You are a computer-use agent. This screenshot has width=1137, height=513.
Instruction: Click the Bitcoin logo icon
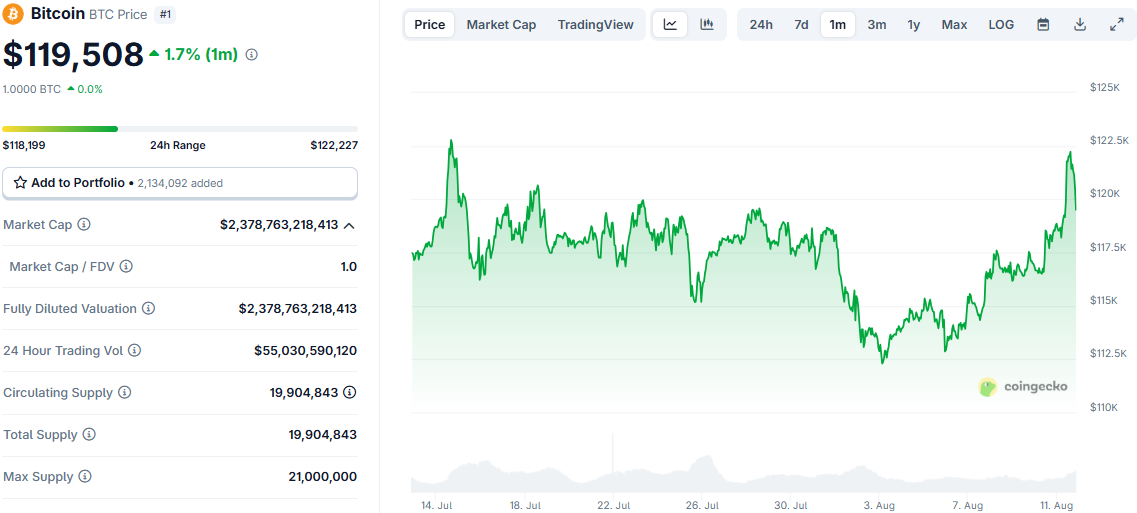pyautogui.click(x=13, y=13)
